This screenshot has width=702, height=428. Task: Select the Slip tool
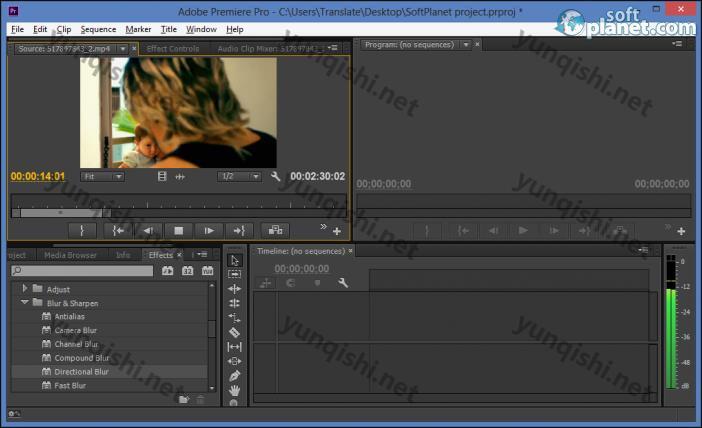pyautogui.click(x=234, y=347)
